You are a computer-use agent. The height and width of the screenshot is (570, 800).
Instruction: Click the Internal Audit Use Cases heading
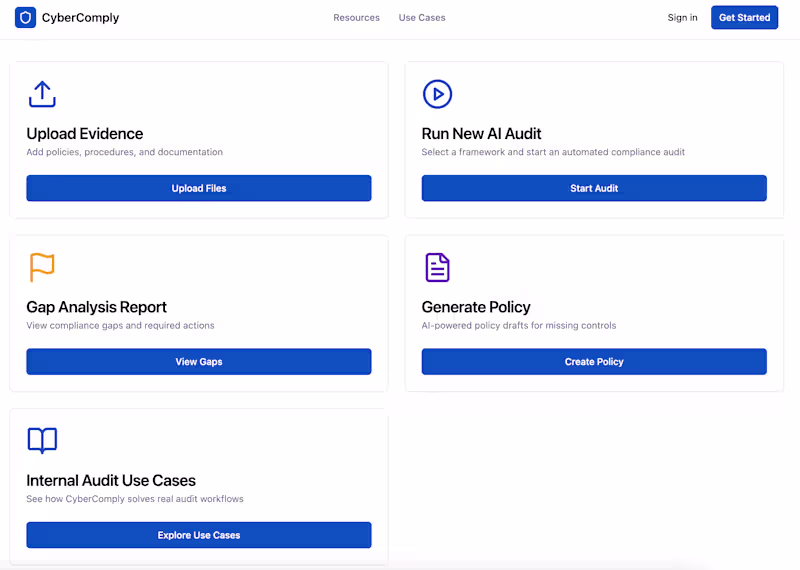tap(111, 481)
